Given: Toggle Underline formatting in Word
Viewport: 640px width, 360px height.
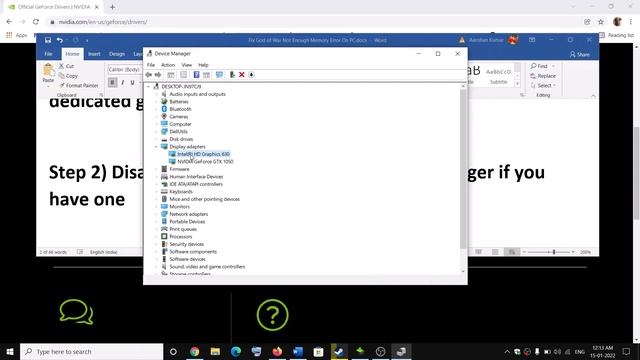Looking at the screenshot, I should [132, 82].
